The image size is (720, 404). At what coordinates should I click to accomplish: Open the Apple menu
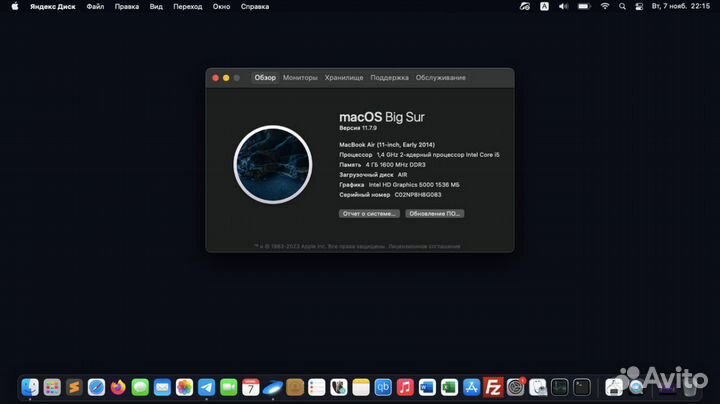15,6
